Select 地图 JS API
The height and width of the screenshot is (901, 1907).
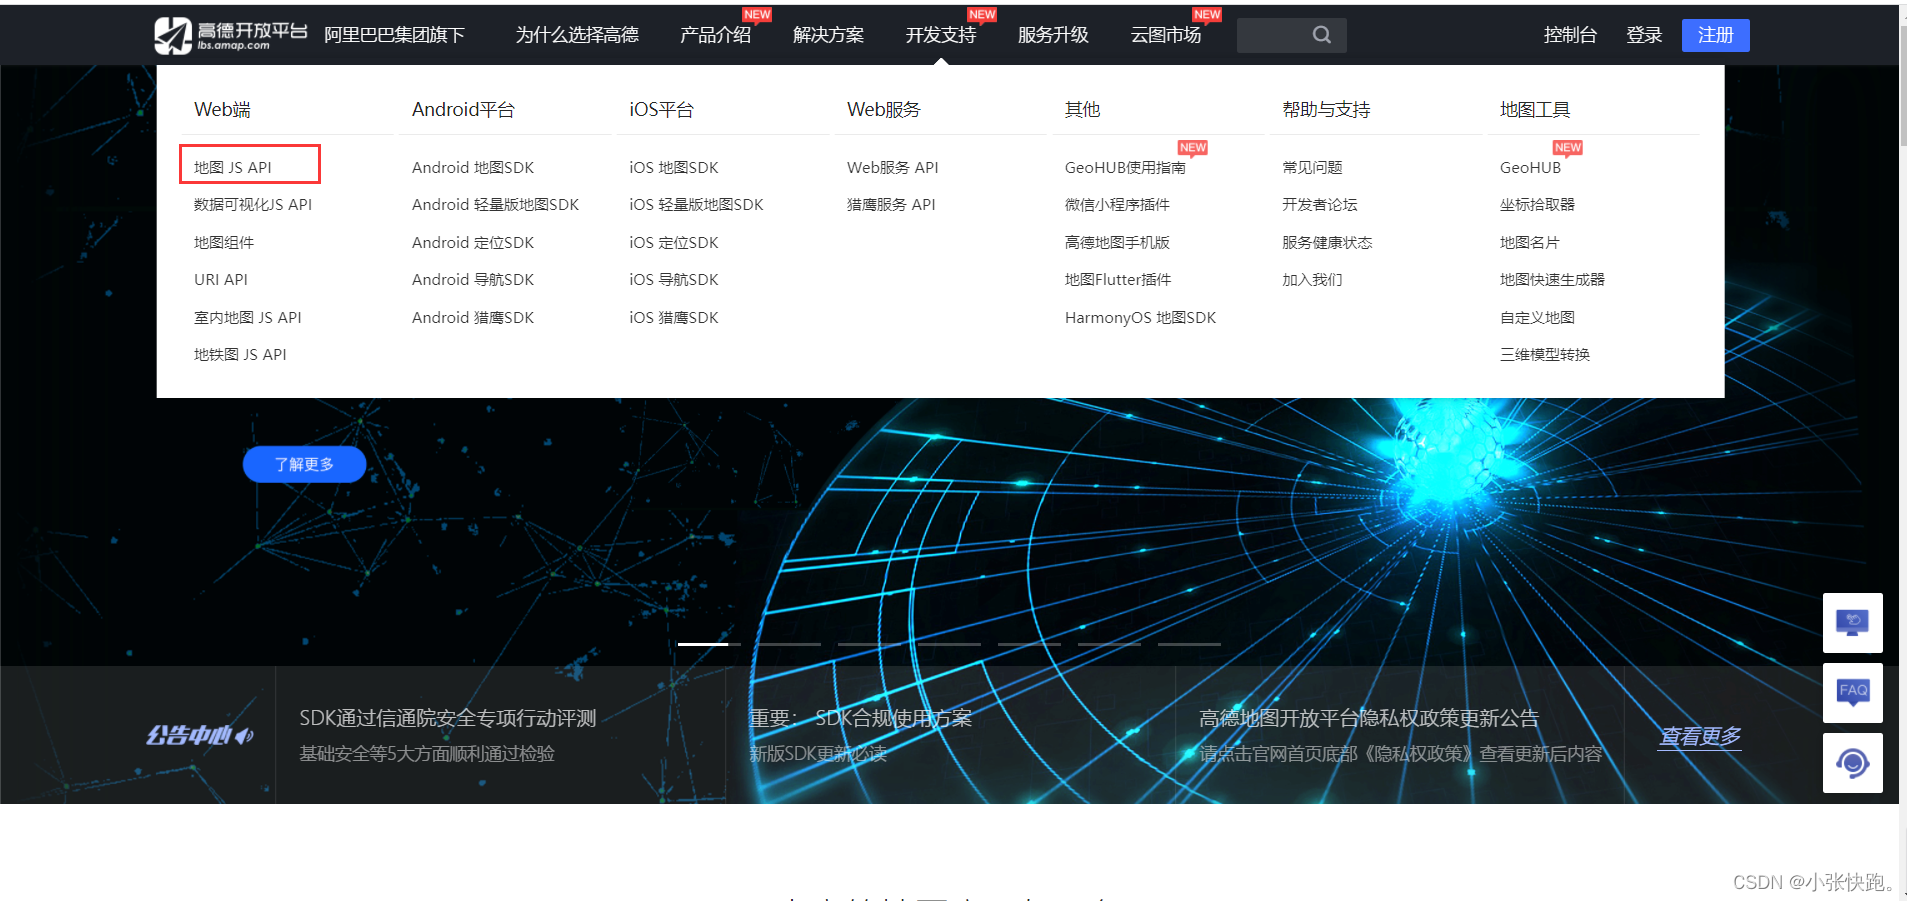pyautogui.click(x=233, y=167)
